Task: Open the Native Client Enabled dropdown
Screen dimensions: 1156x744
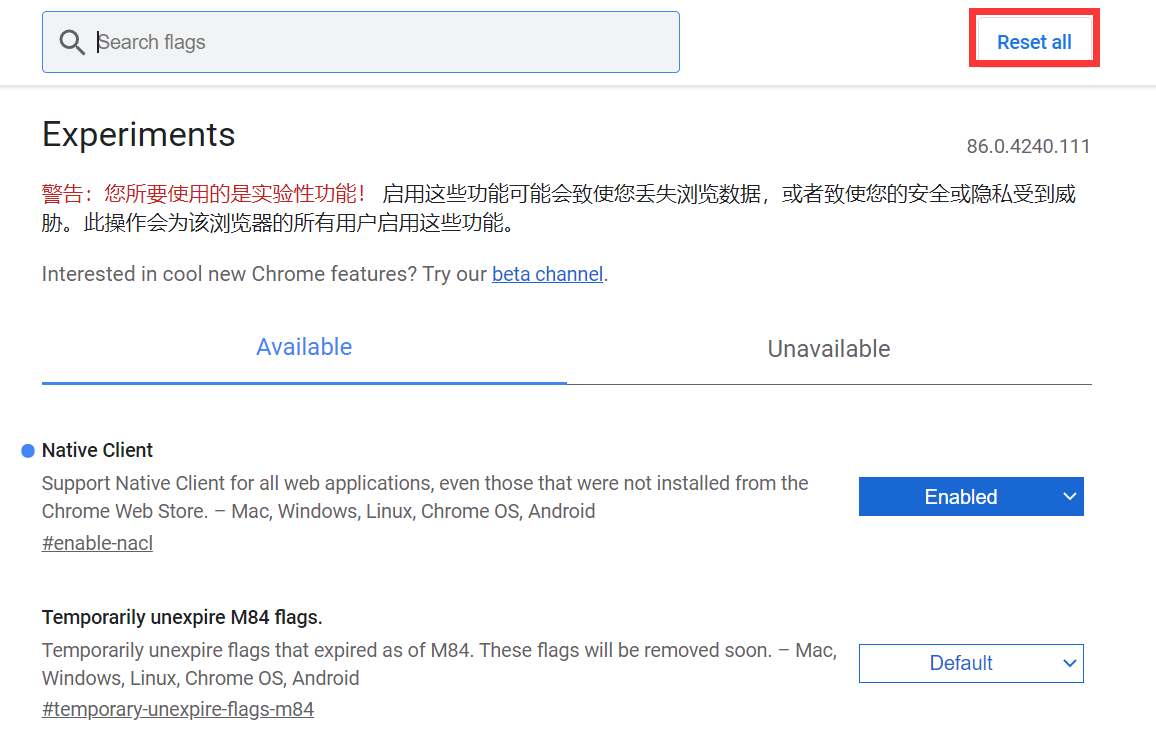Action: coord(960,497)
